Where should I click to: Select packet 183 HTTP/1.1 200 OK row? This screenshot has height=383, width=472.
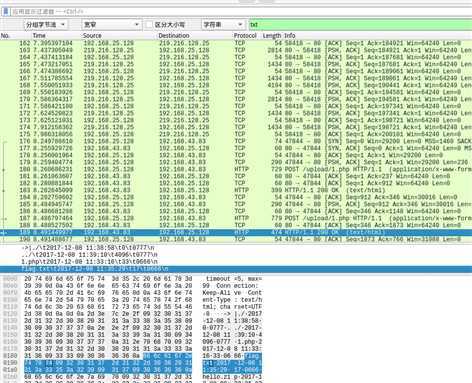[x=236, y=190]
